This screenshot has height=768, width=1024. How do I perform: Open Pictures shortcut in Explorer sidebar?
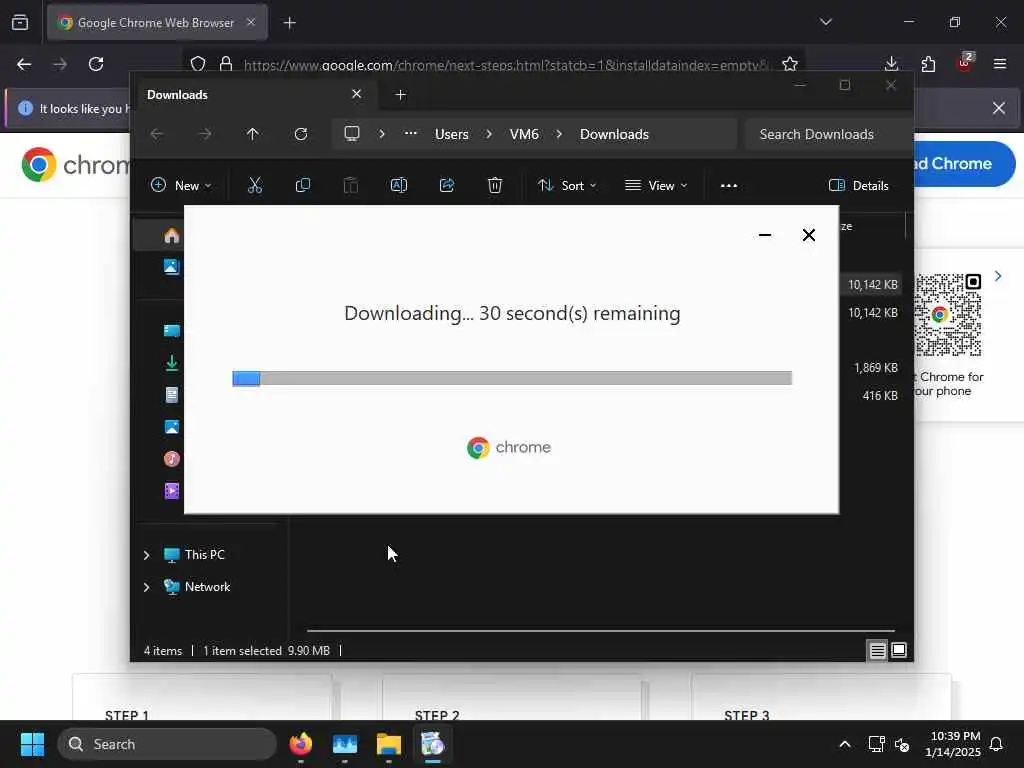172,427
